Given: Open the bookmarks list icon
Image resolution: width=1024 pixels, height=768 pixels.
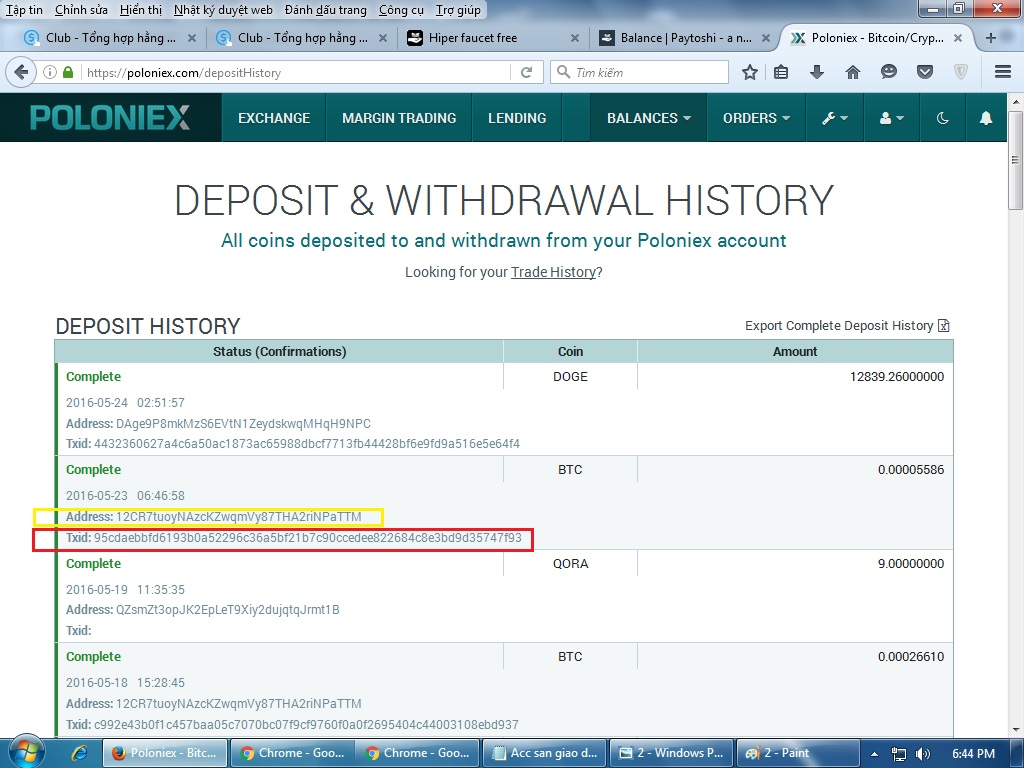Looking at the screenshot, I should coord(781,72).
